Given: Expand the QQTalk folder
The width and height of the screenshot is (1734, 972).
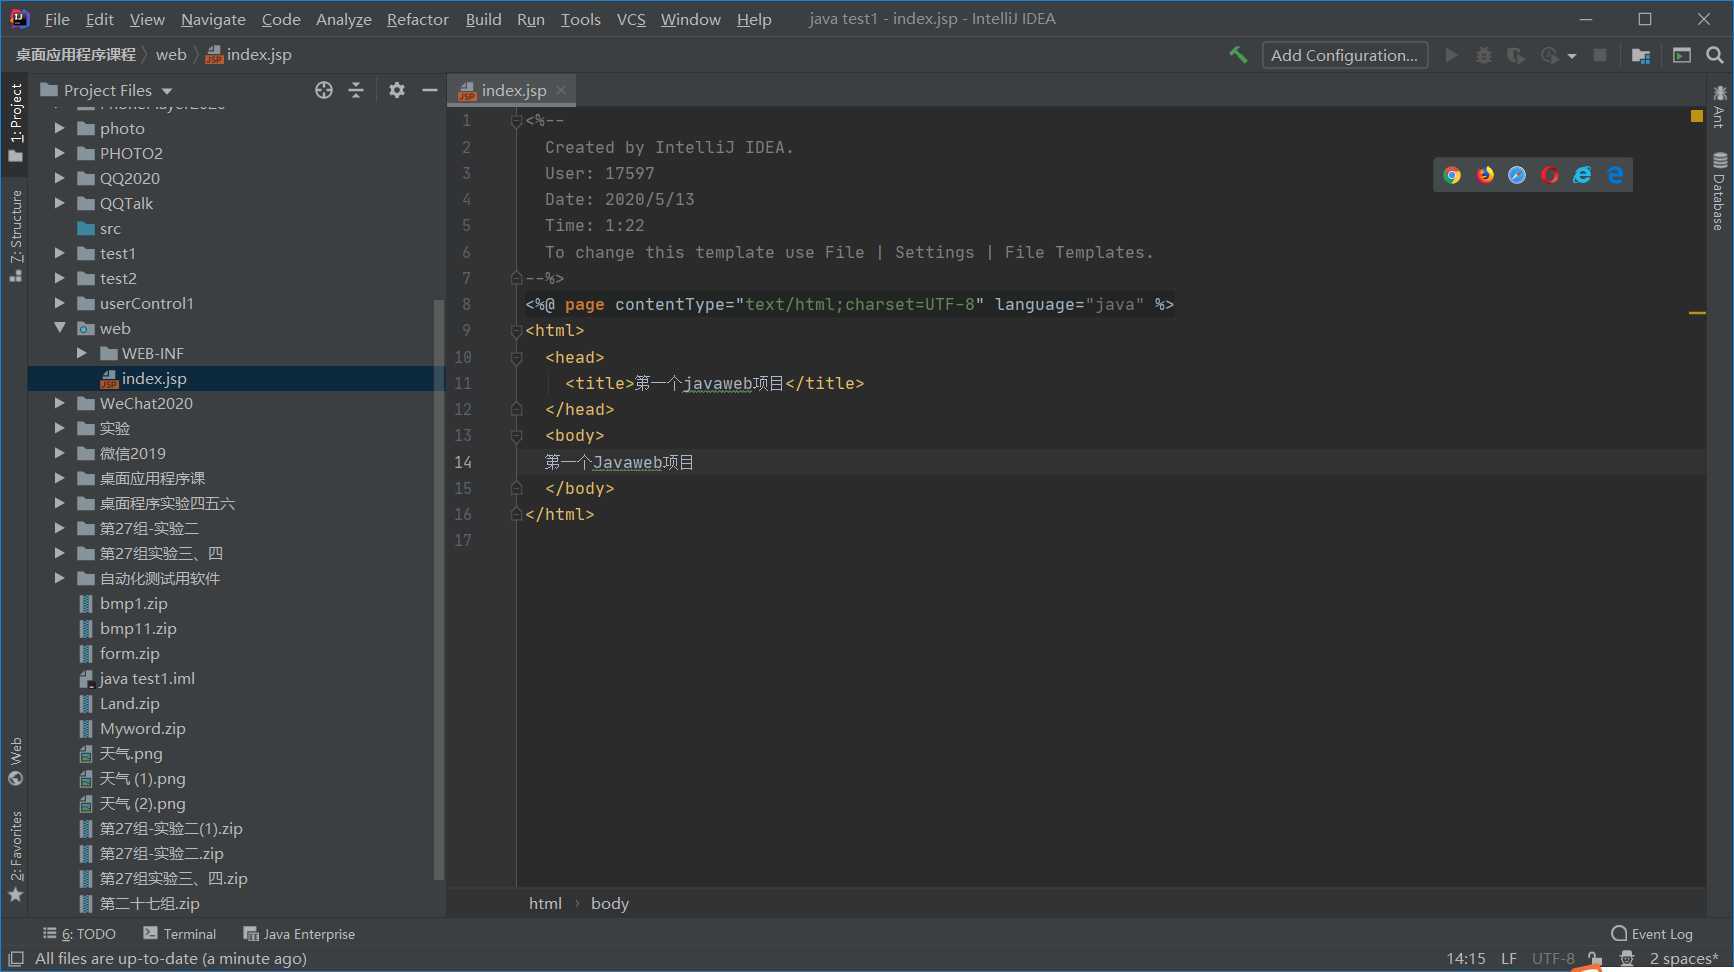Looking at the screenshot, I should coord(59,203).
